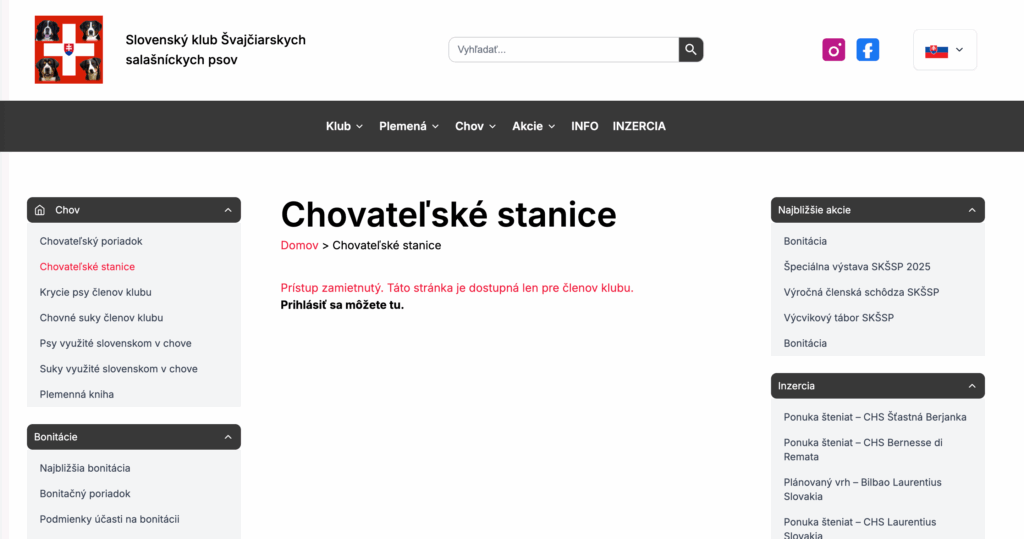Click the club logo with dogs

[x=68, y=50]
